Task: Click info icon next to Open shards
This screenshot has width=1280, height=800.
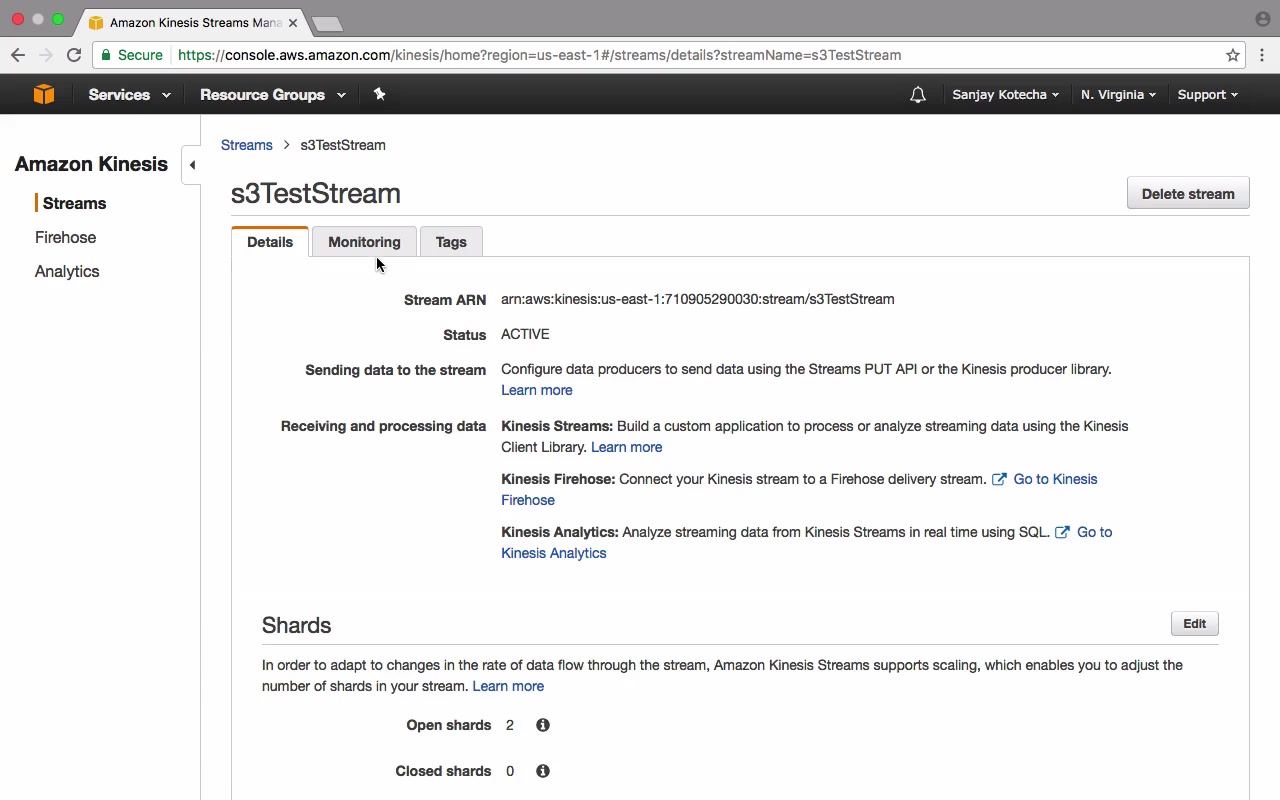Action: point(543,725)
